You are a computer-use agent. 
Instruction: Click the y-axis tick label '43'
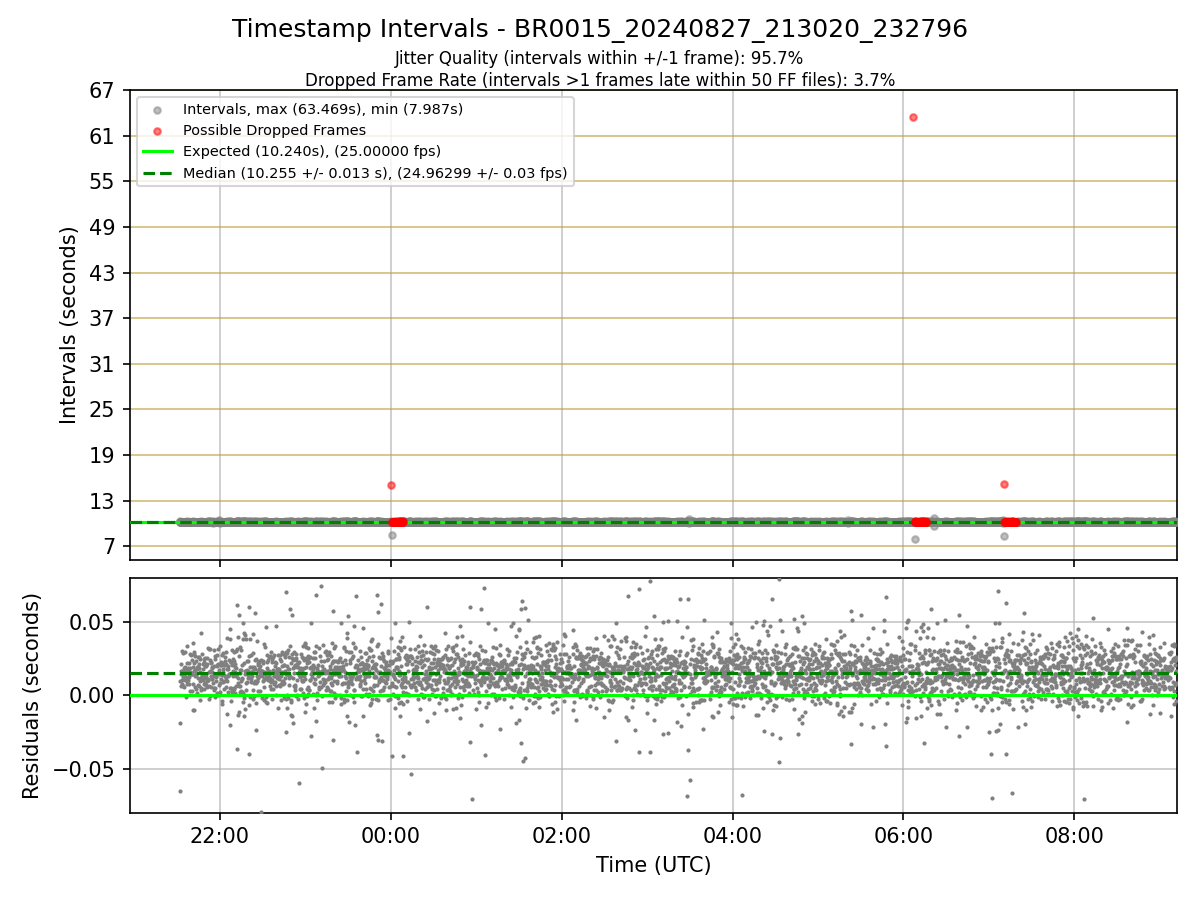[x=104, y=273]
